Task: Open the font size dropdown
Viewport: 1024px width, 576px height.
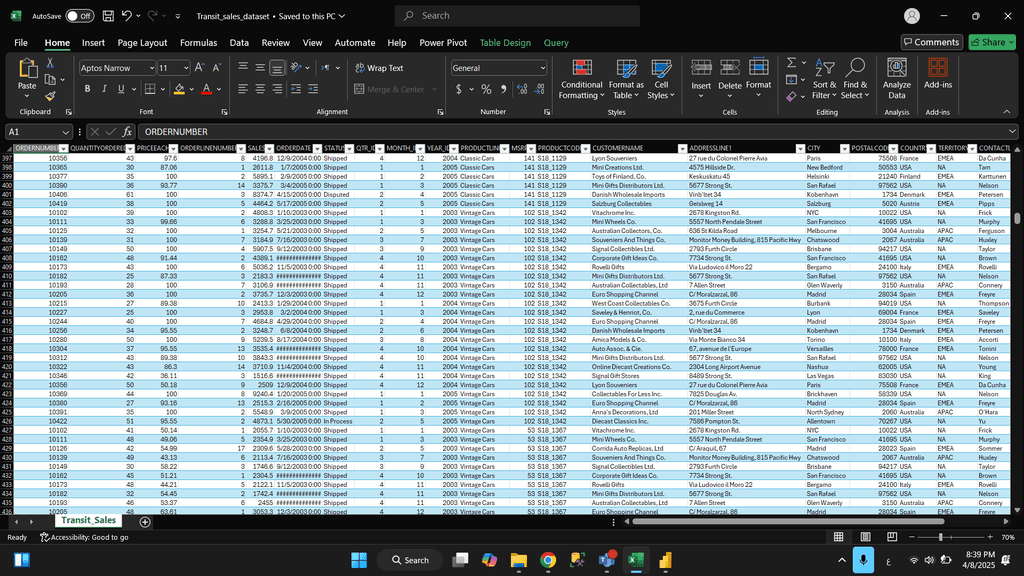Action: pos(185,68)
